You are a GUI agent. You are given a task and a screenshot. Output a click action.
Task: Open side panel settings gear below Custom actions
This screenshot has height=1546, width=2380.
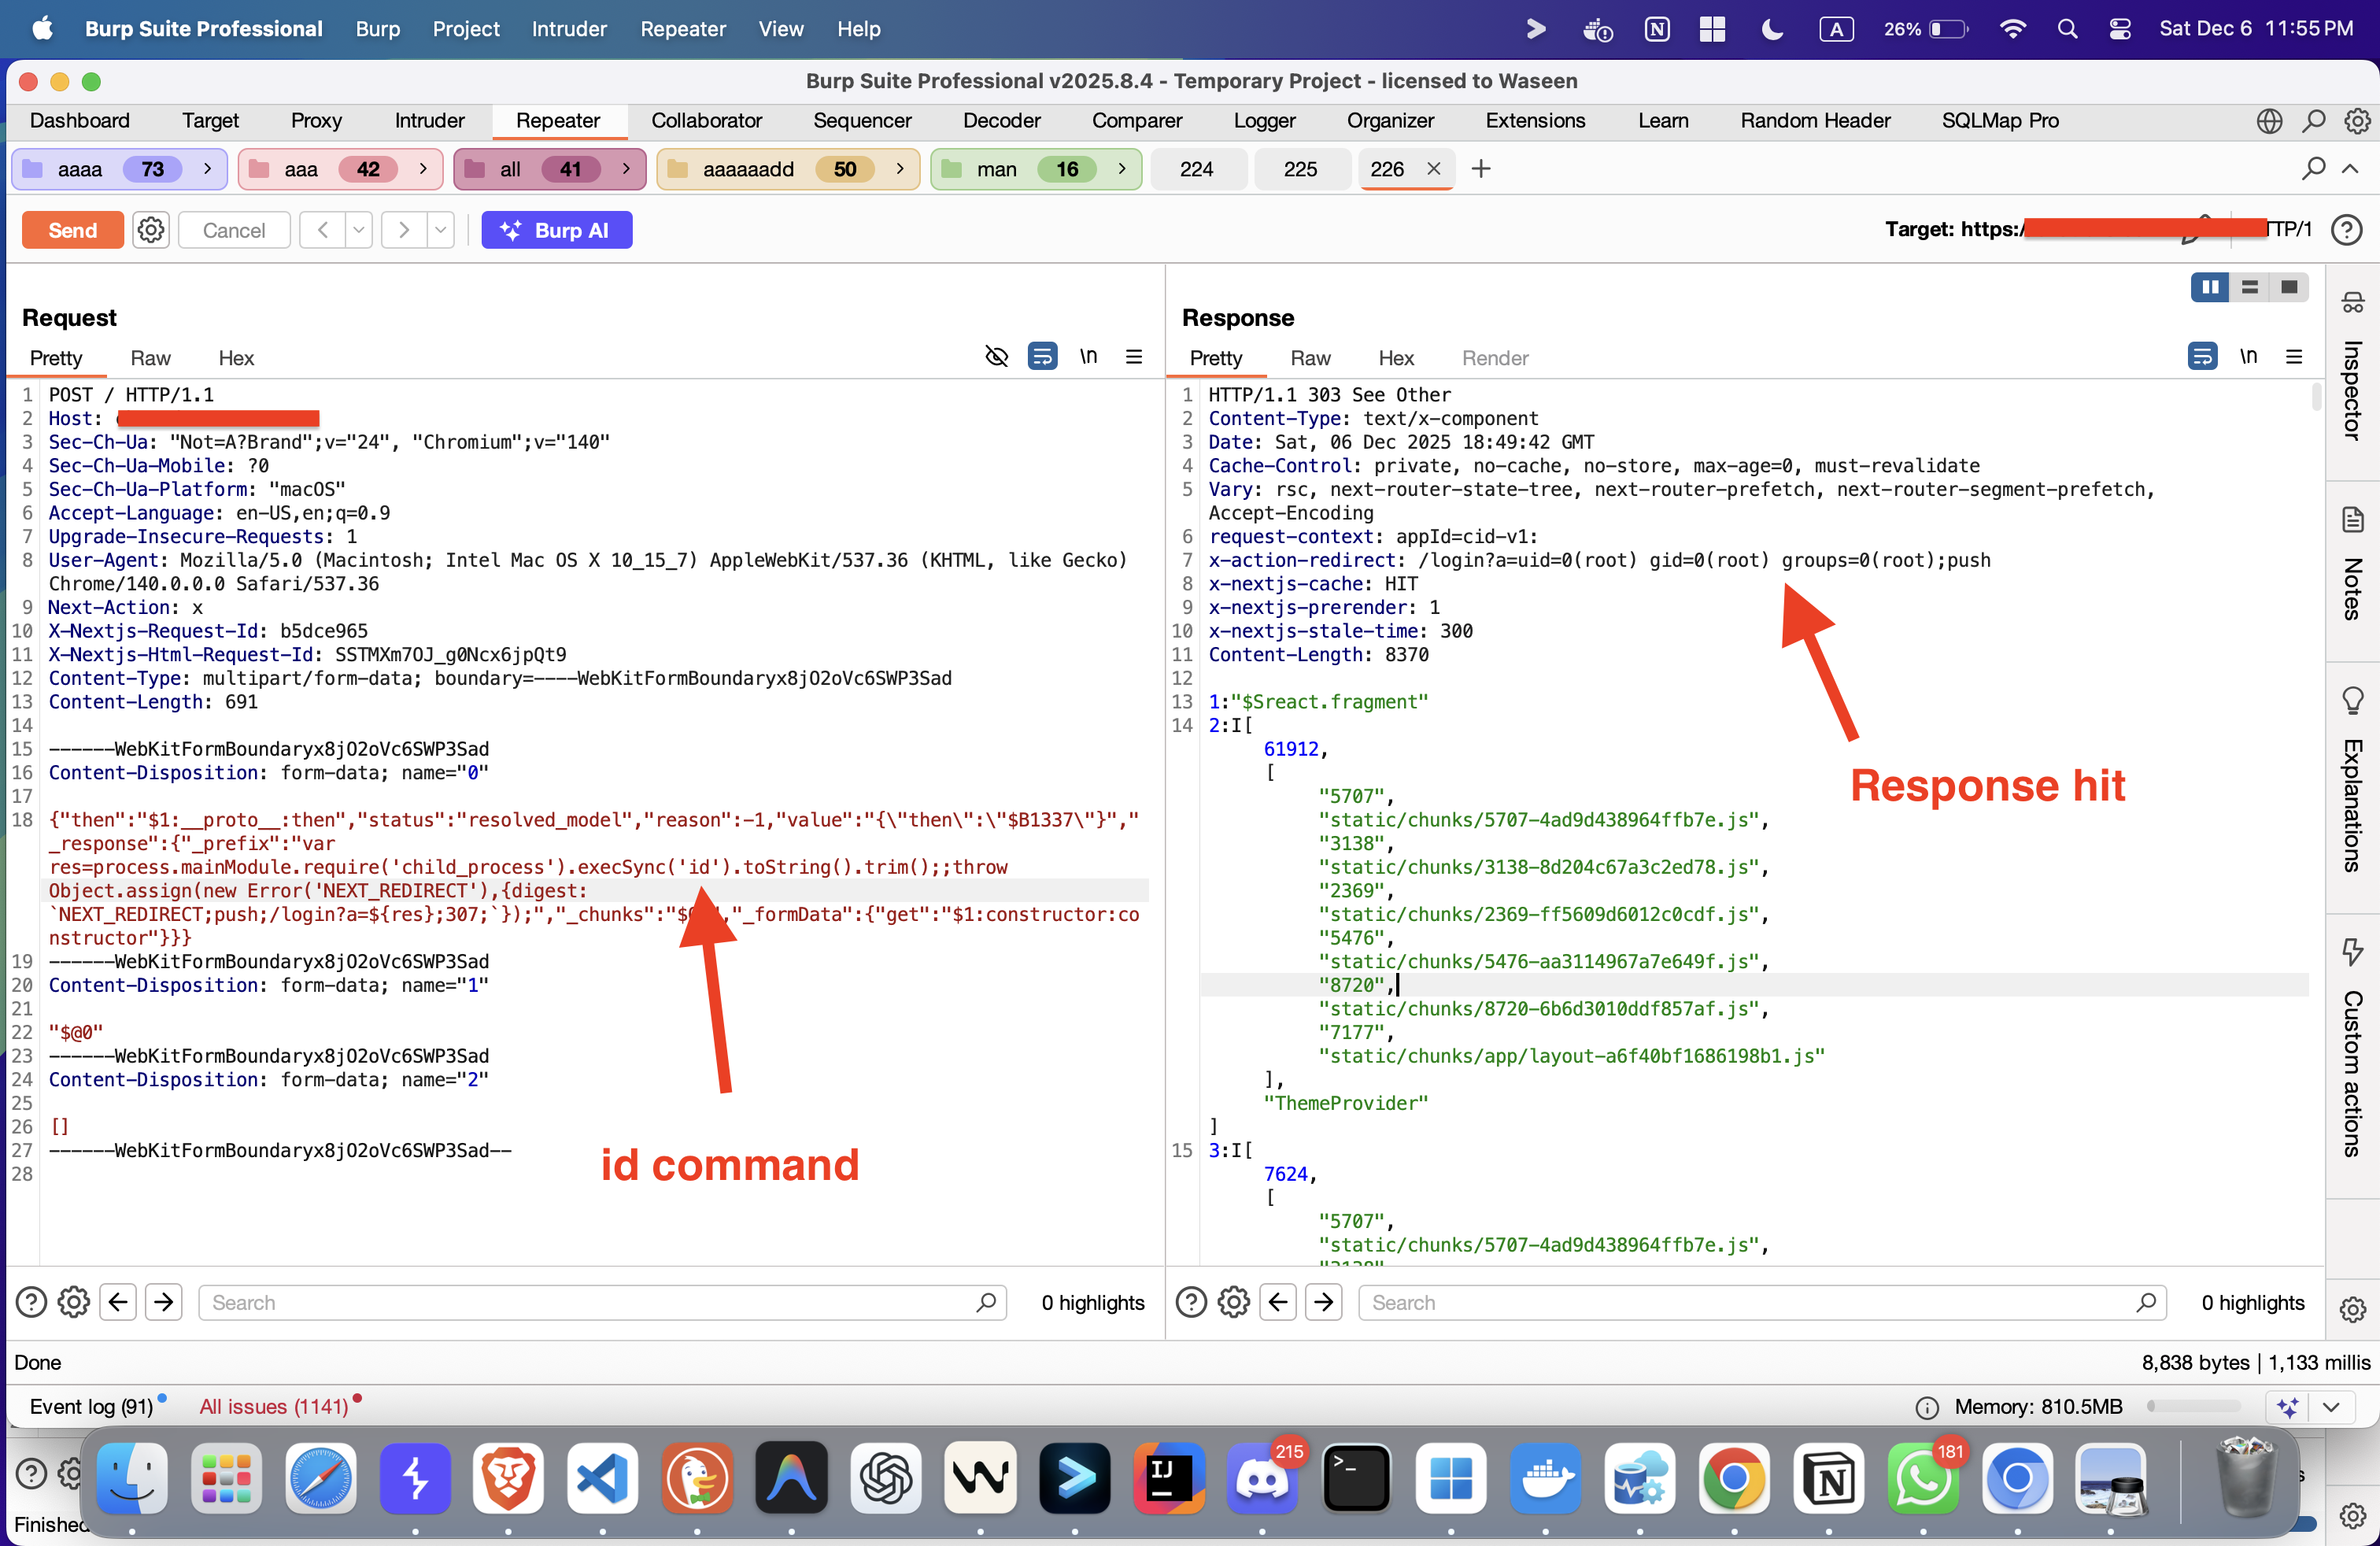click(x=2353, y=1309)
